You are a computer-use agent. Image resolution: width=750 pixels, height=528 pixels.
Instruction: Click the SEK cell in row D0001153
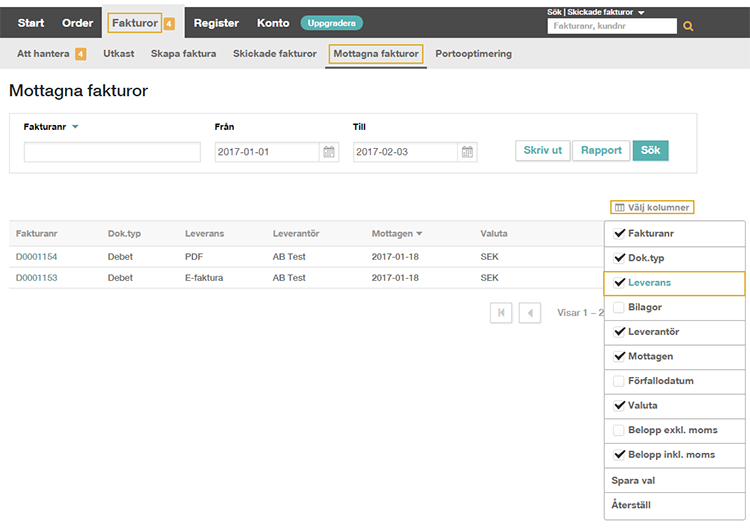coord(489,278)
